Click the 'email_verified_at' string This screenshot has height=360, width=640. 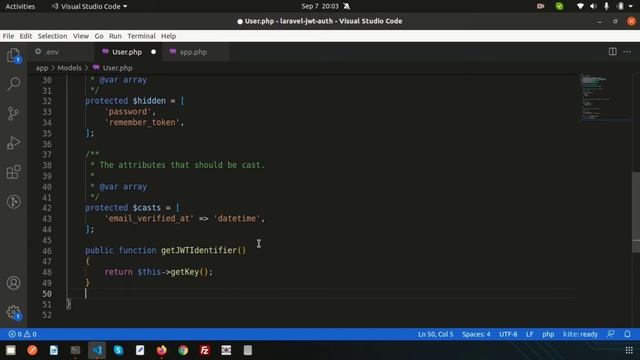pos(149,218)
